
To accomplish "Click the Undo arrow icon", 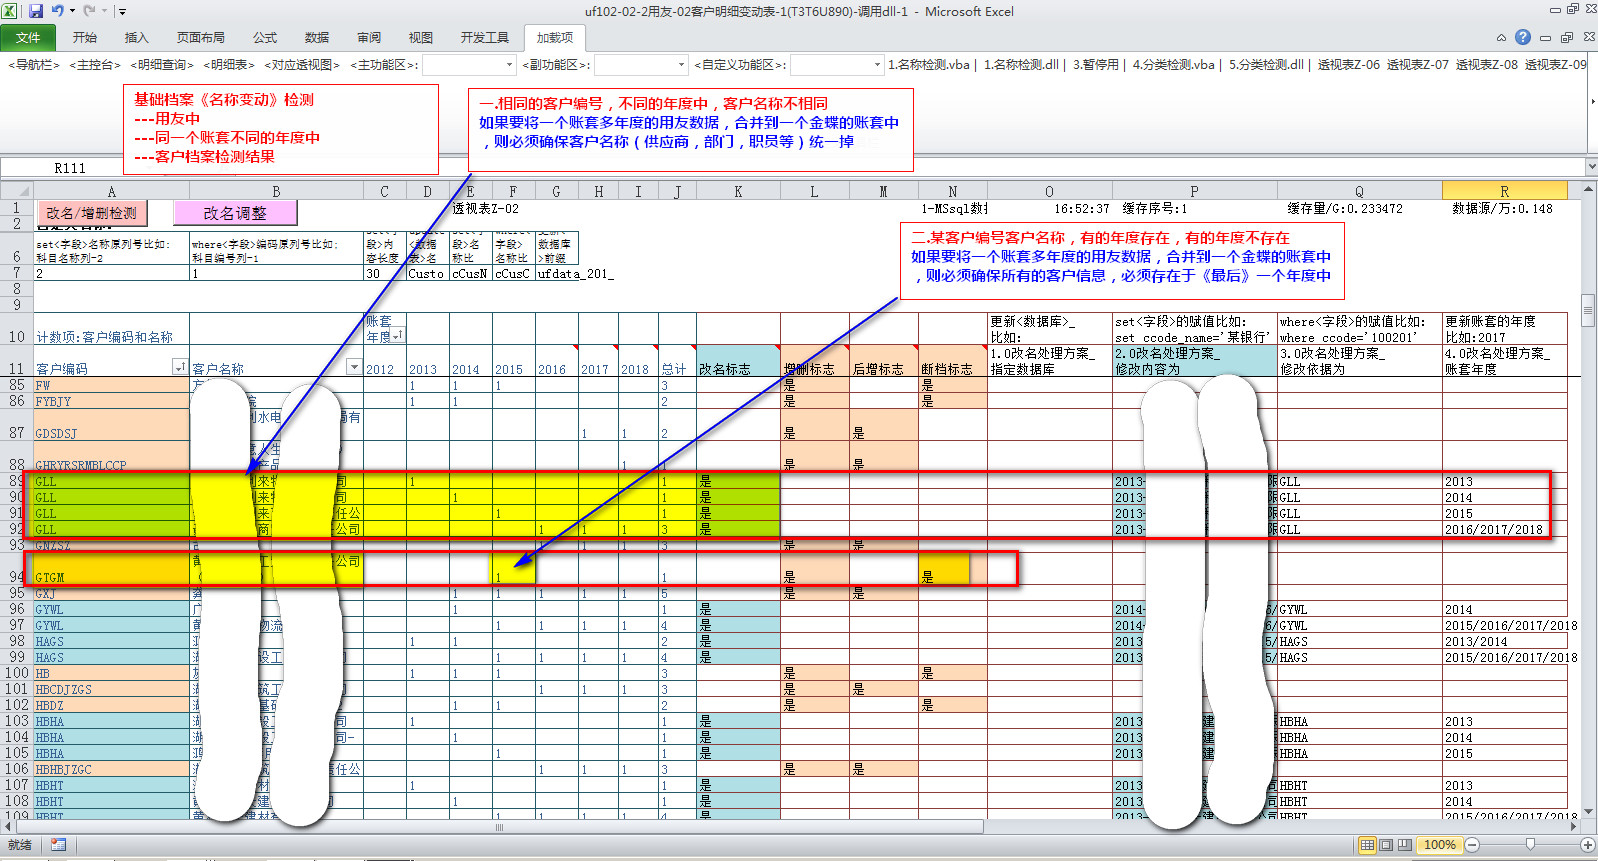I will (58, 11).
